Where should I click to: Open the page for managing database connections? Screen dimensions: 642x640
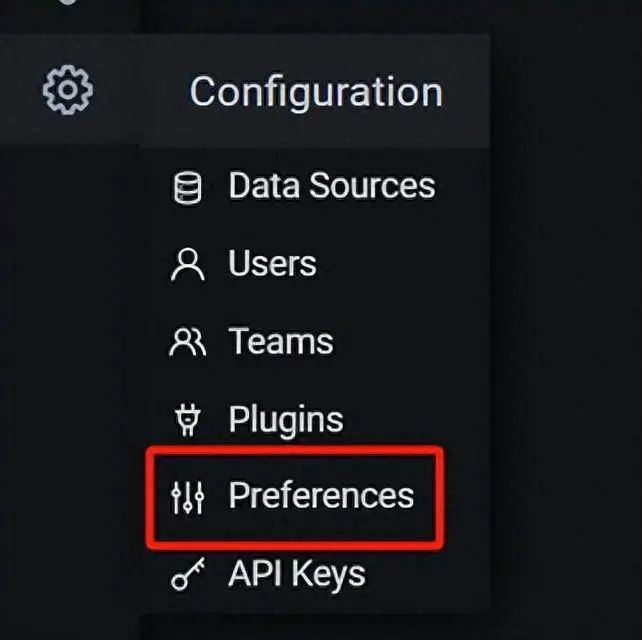331,186
